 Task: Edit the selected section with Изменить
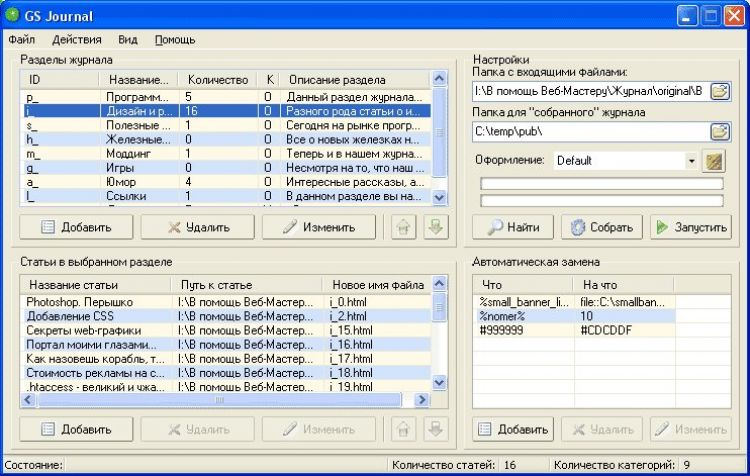pos(319,227)
